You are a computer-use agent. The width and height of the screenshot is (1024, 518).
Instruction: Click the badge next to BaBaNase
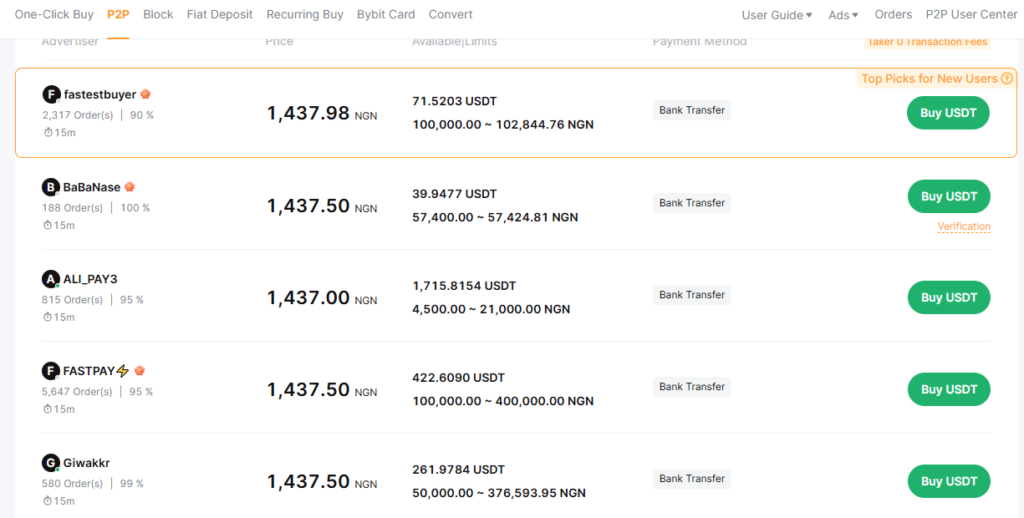pyautogui.click(x=129, y=187)
